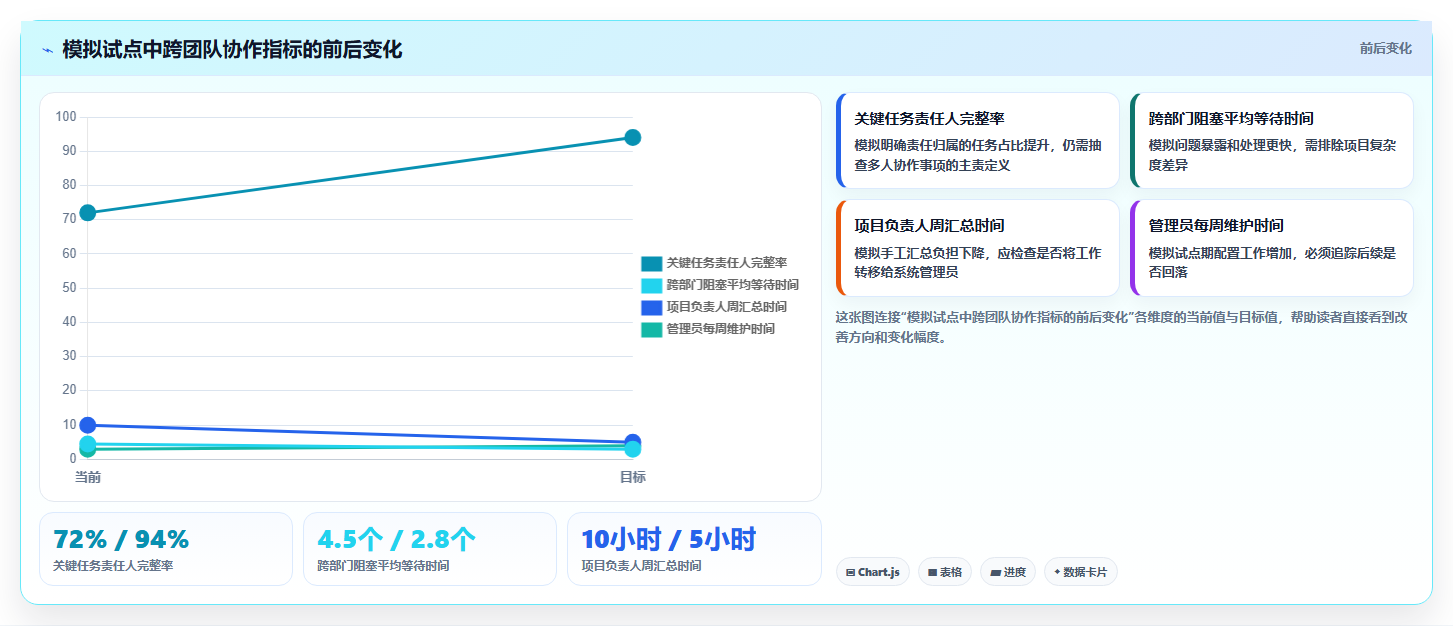Click the 目标 x-axis label
Viewport: 1453px width, 626px height.
(632, 477)
